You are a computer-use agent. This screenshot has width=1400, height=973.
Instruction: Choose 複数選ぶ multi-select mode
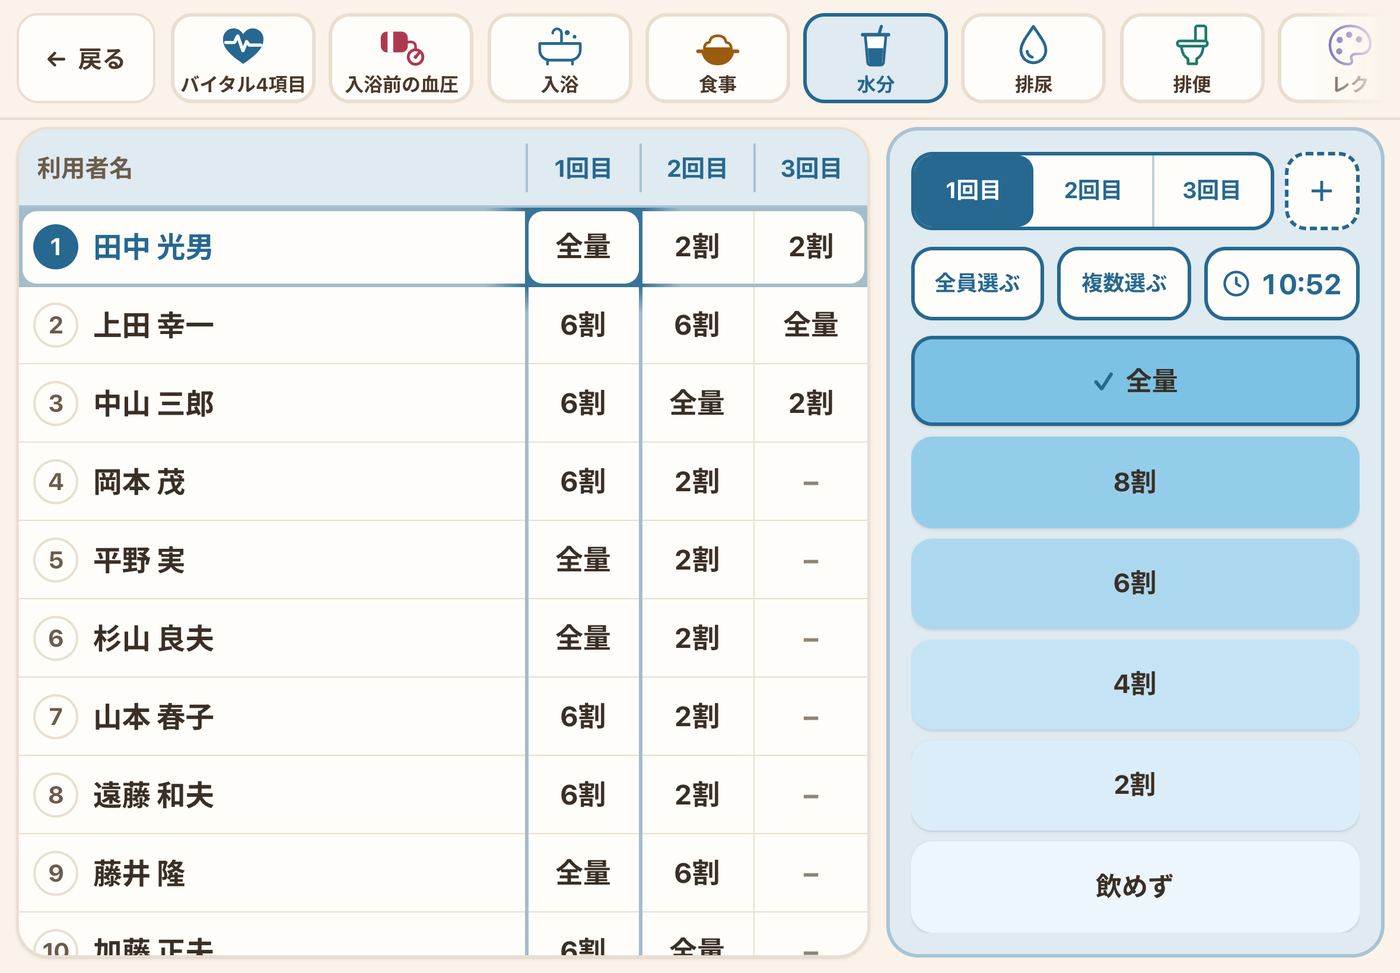click(1123, 284)
